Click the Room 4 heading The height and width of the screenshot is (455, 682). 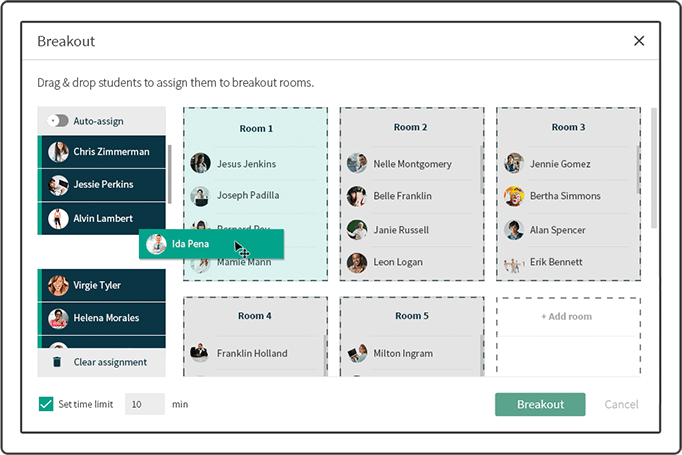point(254,316)
